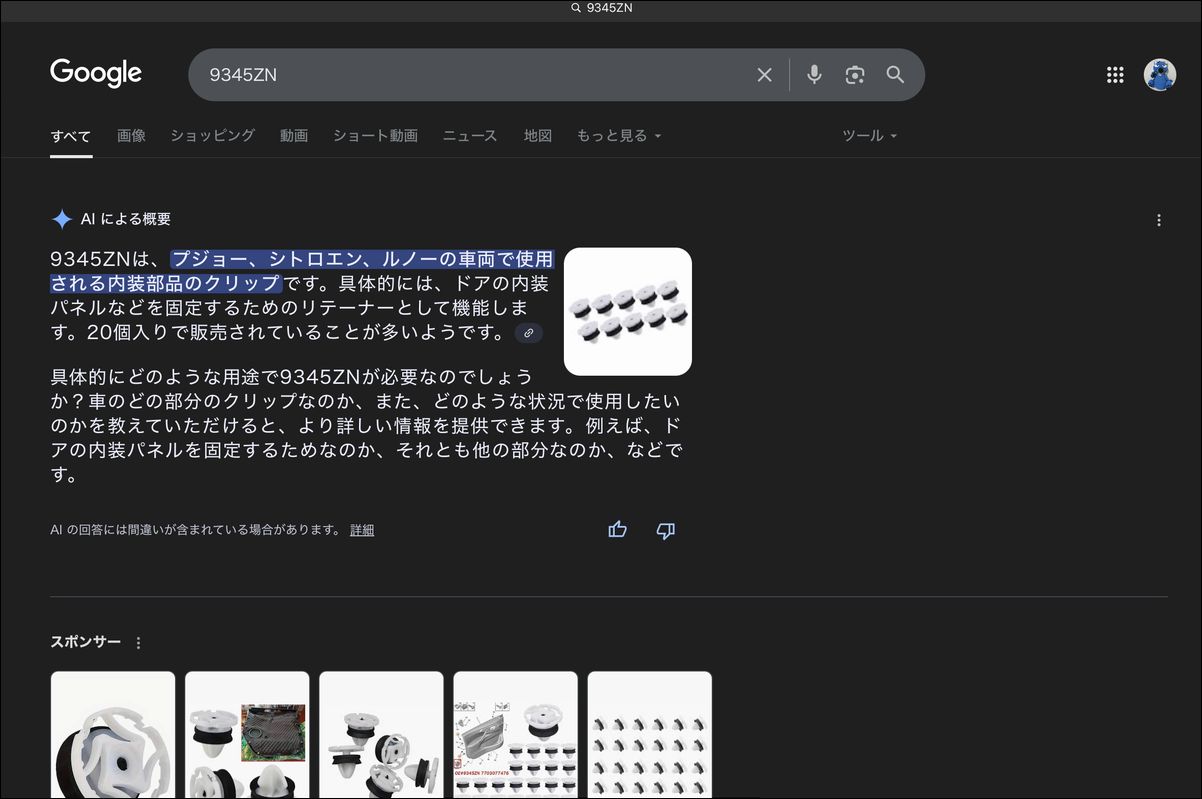Expand the ツール dropdown

point(870,136)
